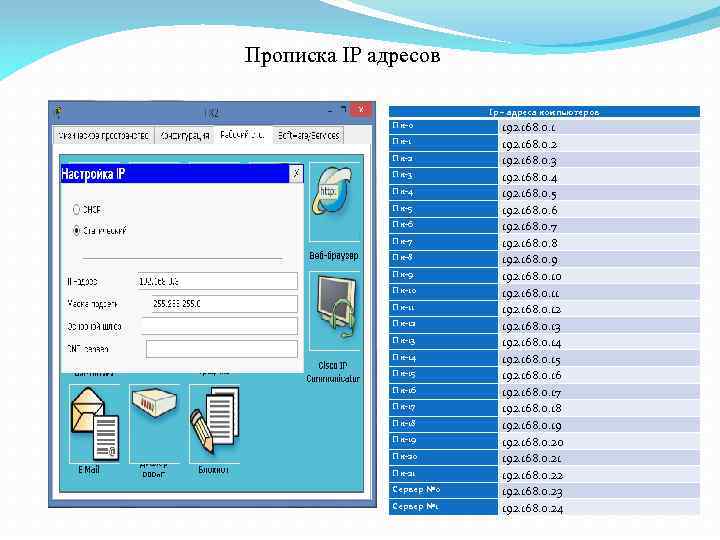
Task: Launch the Cisco IP Communicator icon
Action: (x=334, y=311)
